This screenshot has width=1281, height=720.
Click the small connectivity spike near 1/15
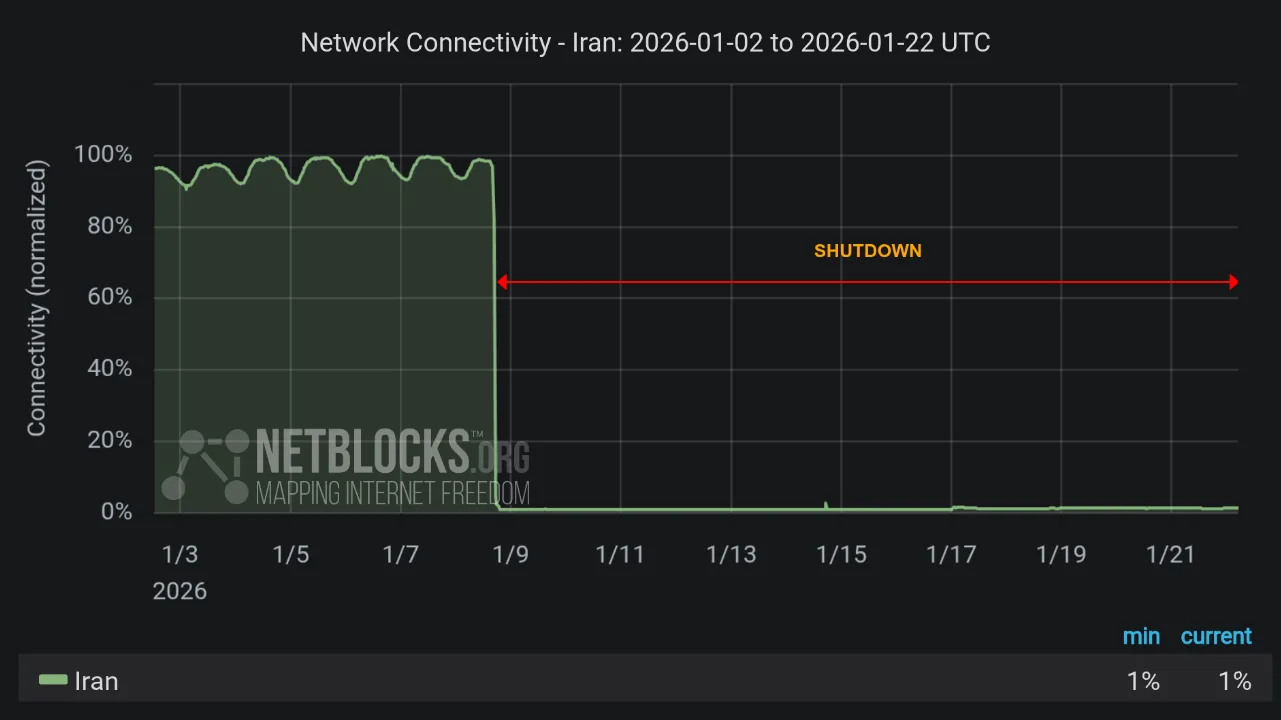pos(826,506)
